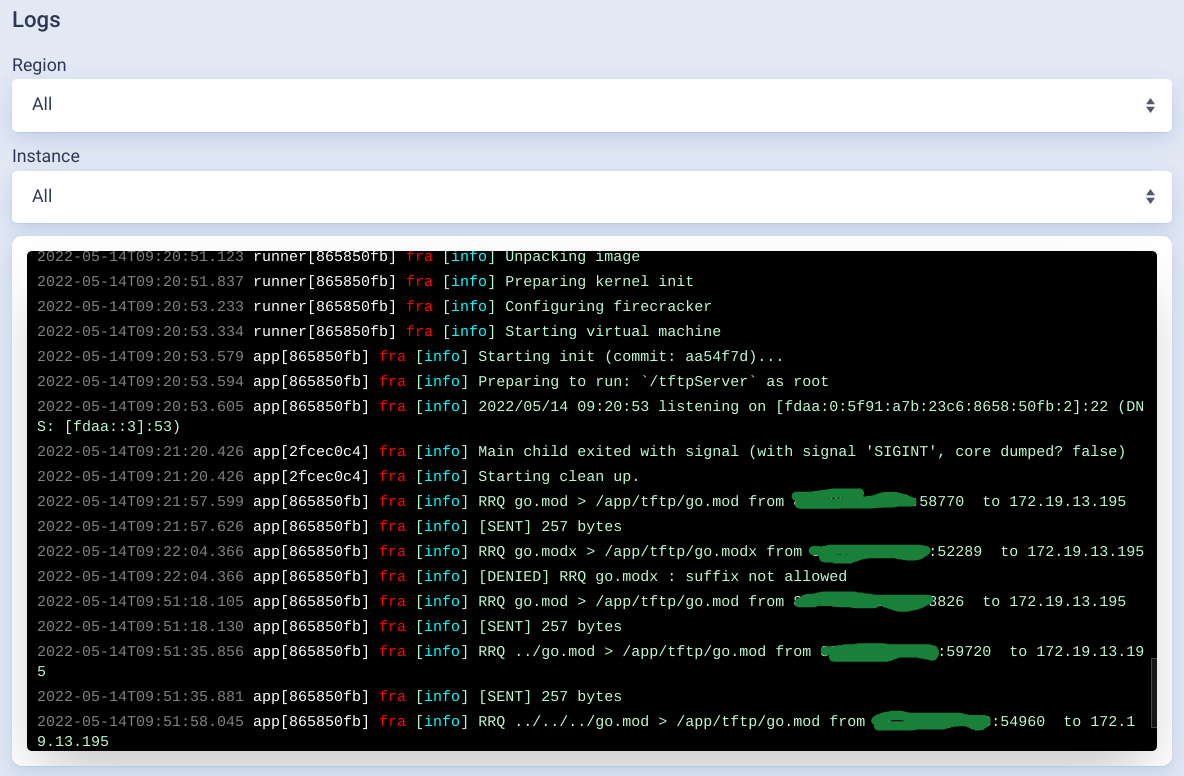Click 'app[2fcec0c4]' on the SIGINT line
The height and width of the screenshot is (776, 1184).
pyautogui.click(x=311, y=451)
